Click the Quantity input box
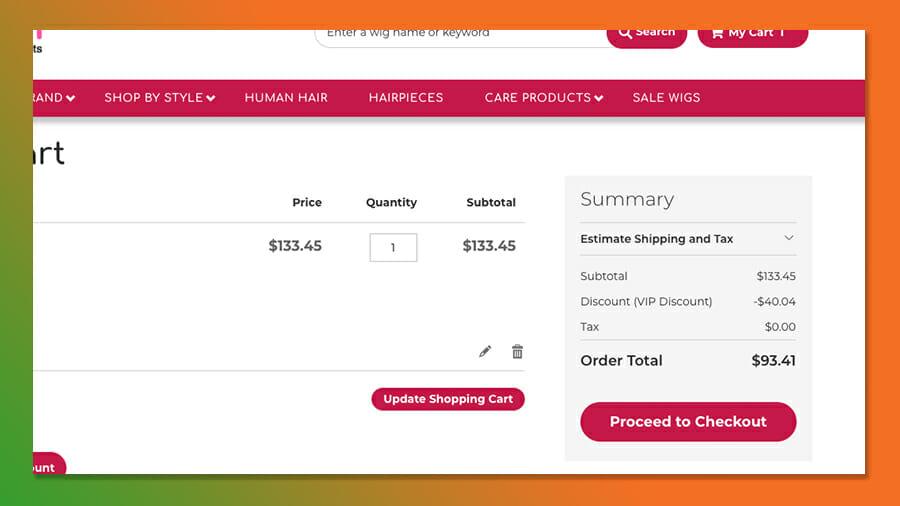 pos(393,247)
